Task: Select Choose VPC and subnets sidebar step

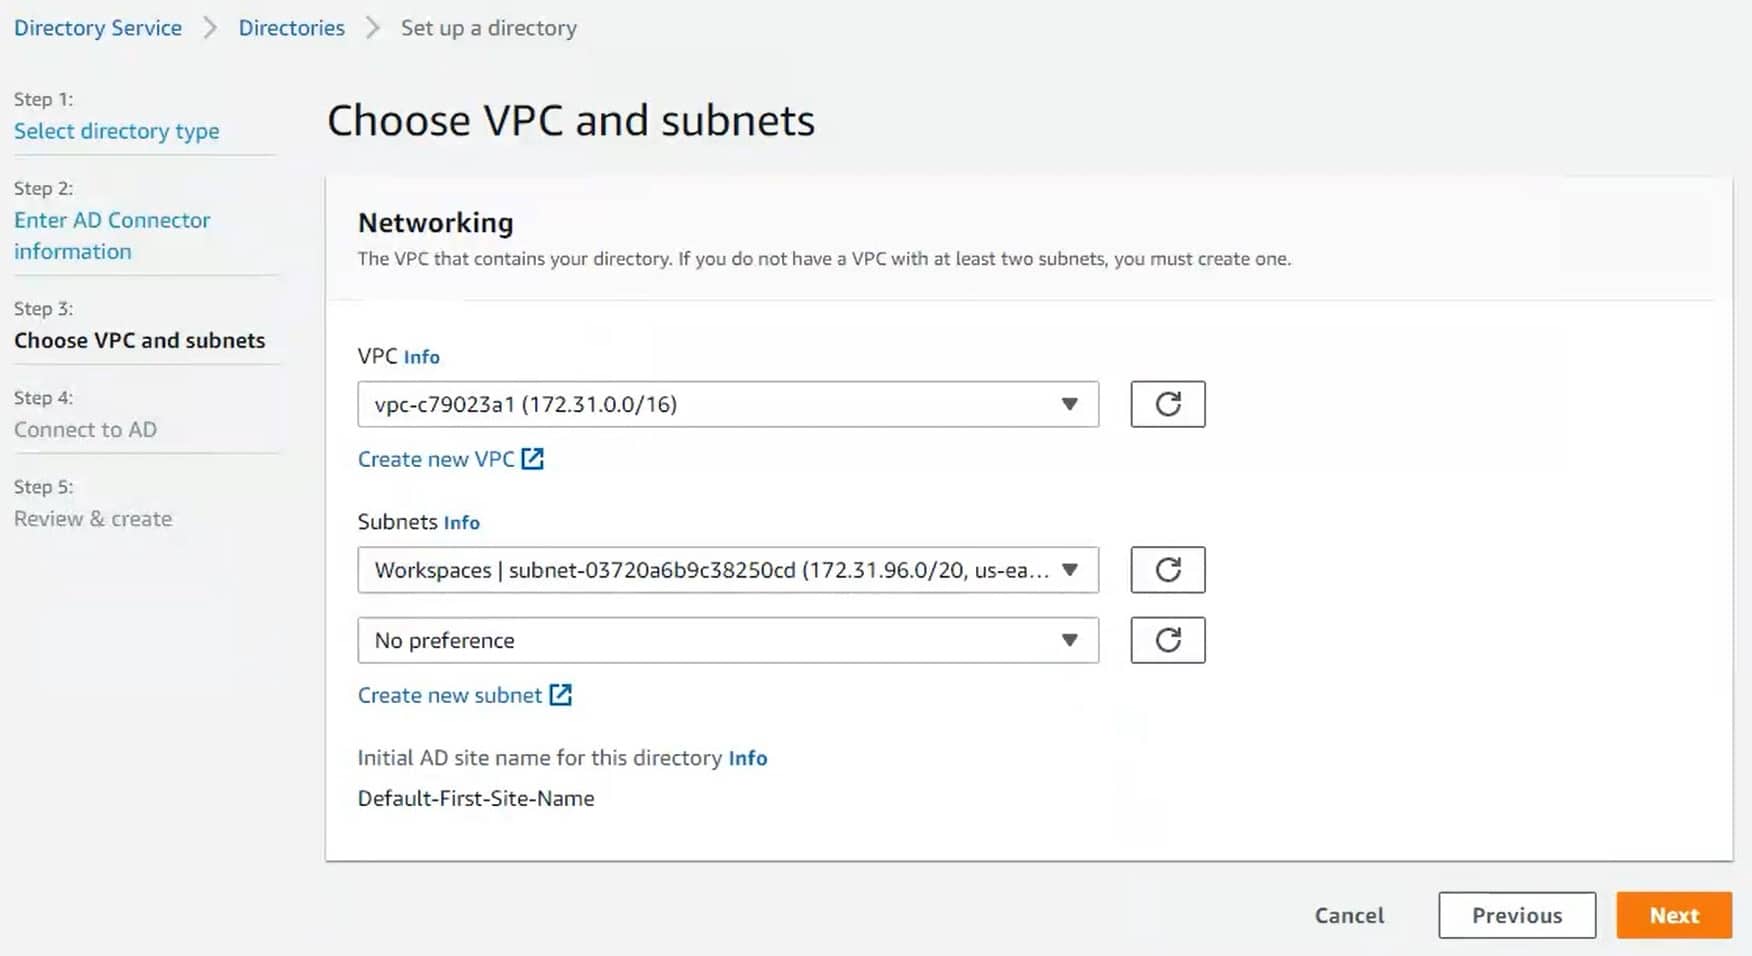Action: 139,340
